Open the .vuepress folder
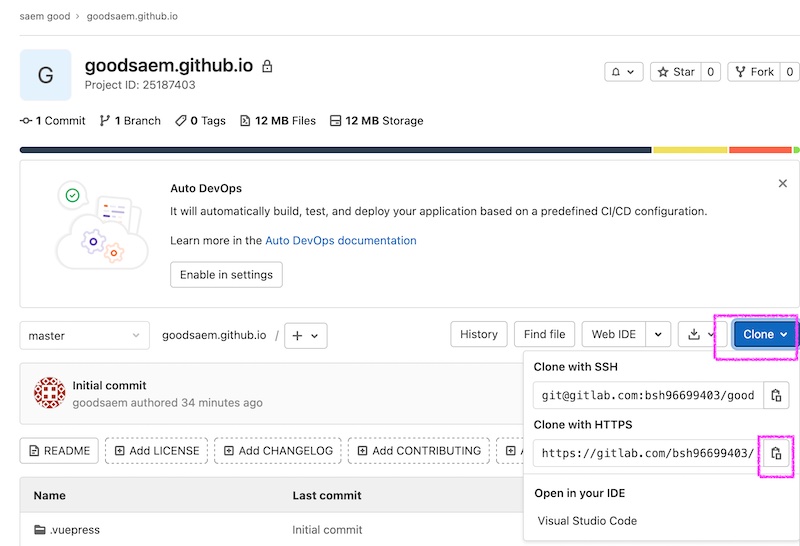 (74, 530)
